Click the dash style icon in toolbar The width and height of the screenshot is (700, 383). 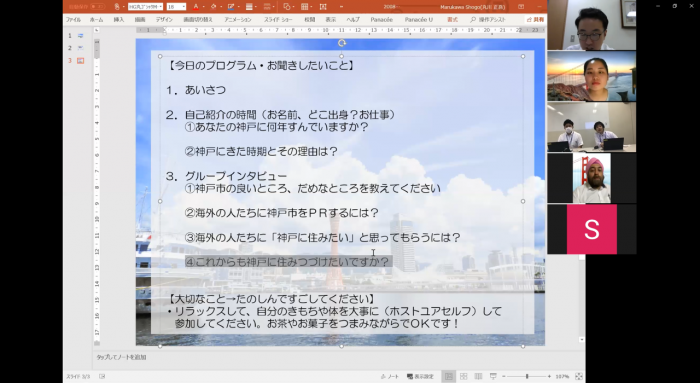(x=267, y=7)
